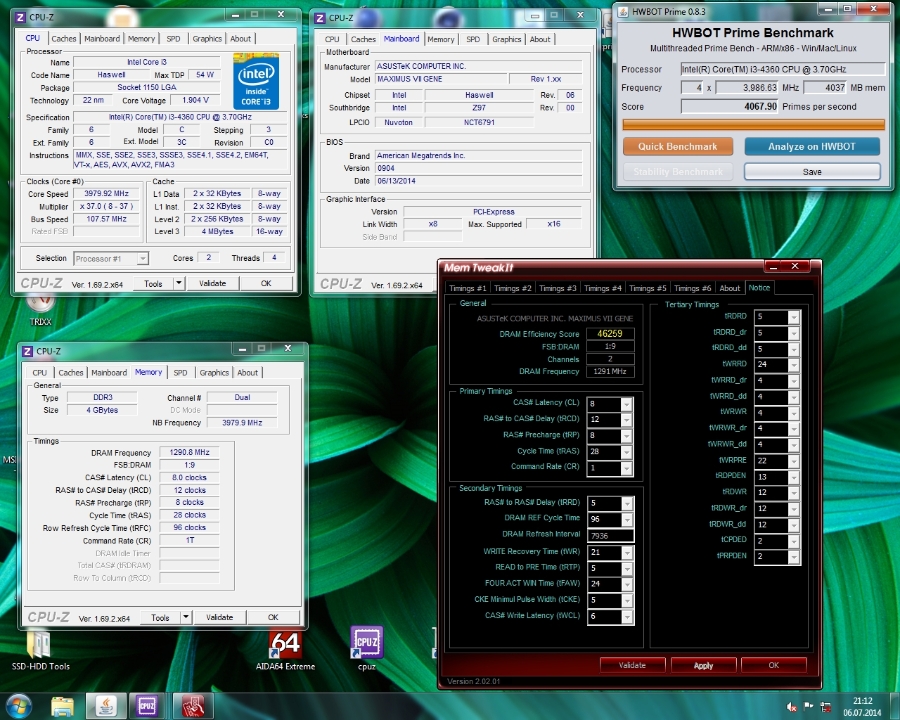Click Core Speed value 3979.92 MHz

(x=107, y=193)
